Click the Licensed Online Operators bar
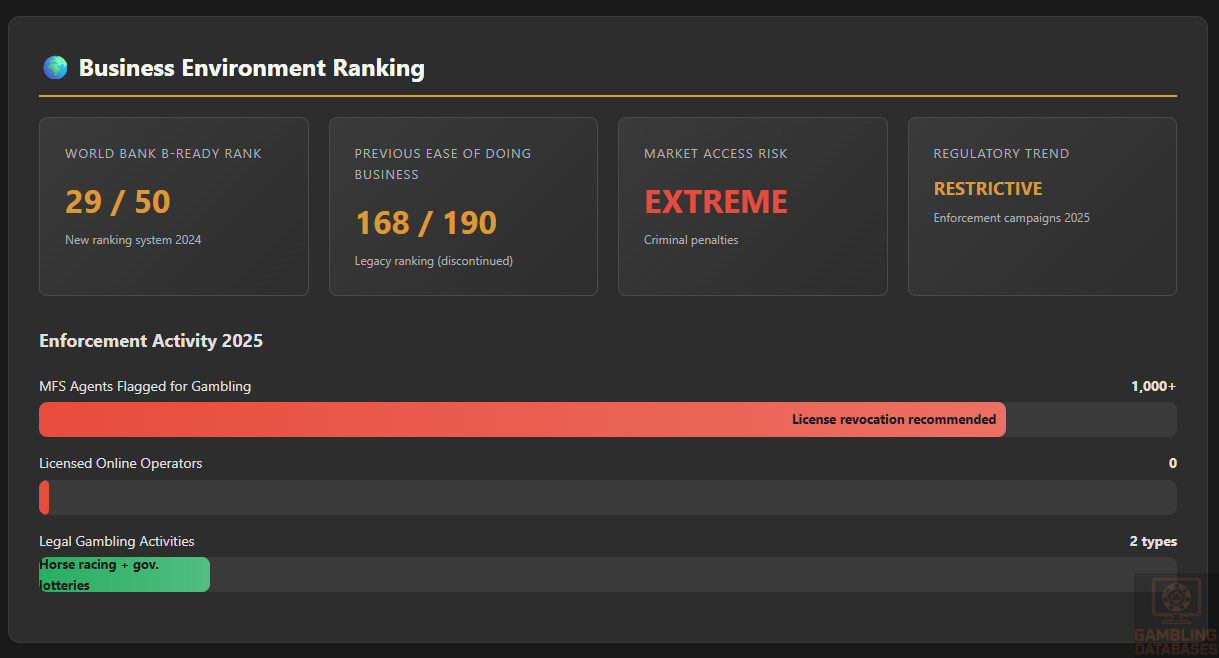Viewport: 1219px width, 658px height. [x=607, y=497]
